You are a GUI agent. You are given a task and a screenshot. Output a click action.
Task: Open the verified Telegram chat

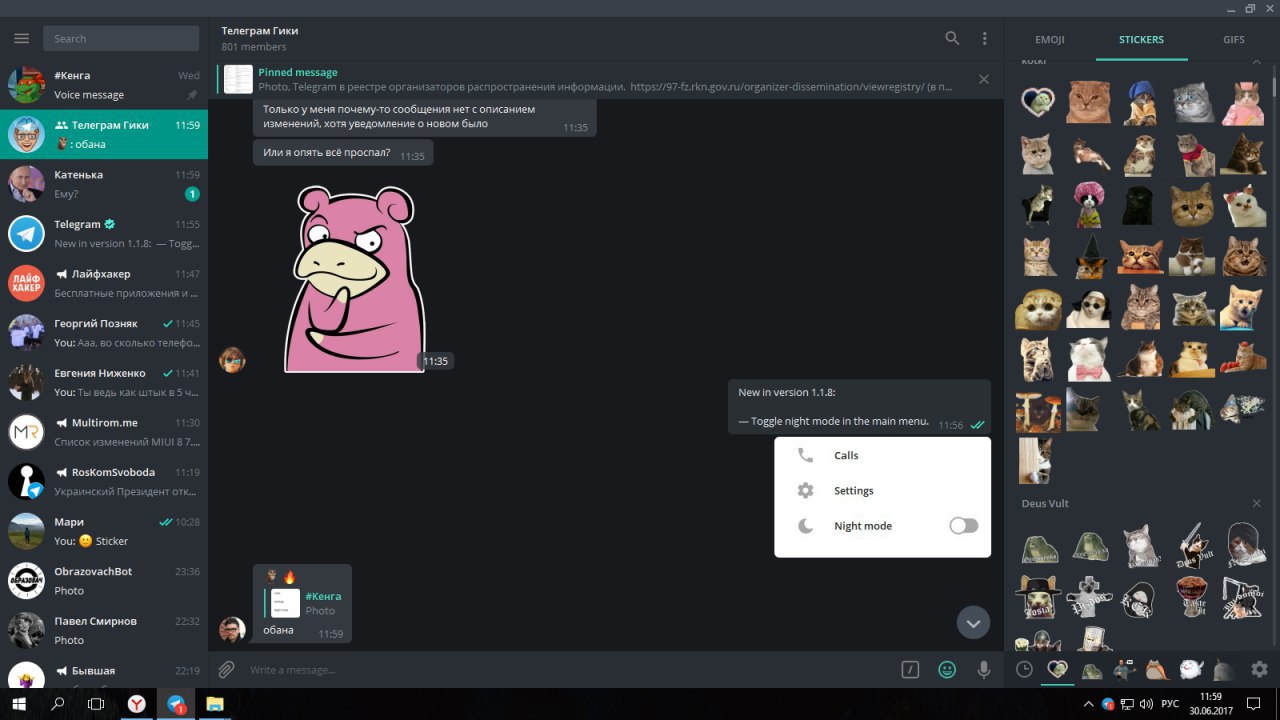[x=104, y=234]
